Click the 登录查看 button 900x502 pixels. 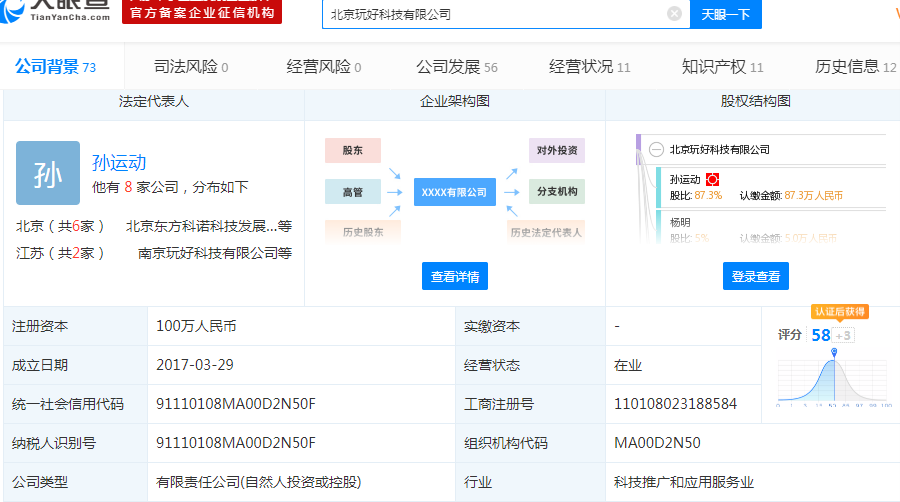(x=755, y=276)
